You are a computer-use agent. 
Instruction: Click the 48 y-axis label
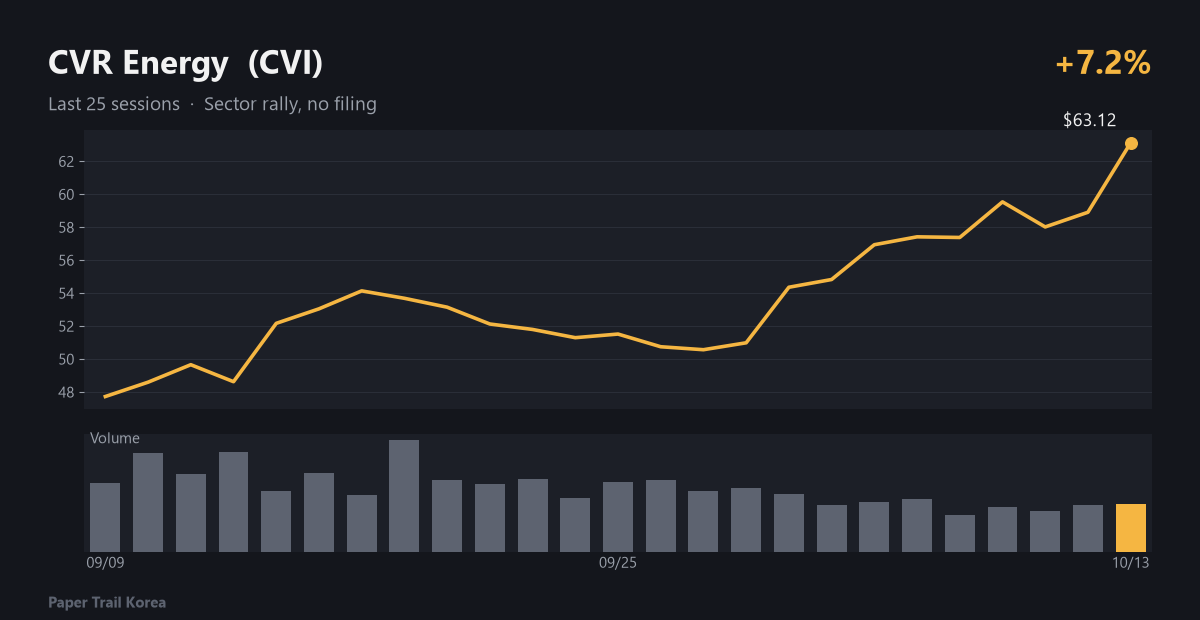[67, 393]
